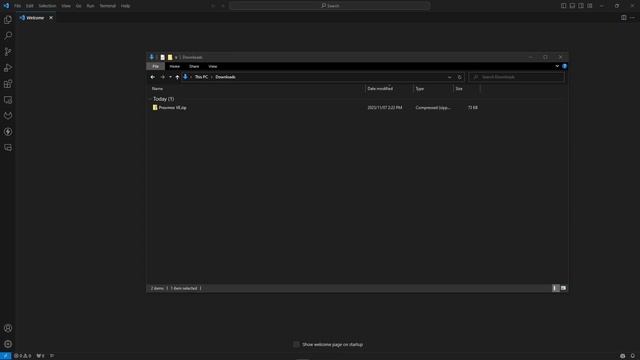The width and height of the screenshot is (640, 360).
Task: Open Share tab in the Downloads window ribbon
Action: coord(194,66)
